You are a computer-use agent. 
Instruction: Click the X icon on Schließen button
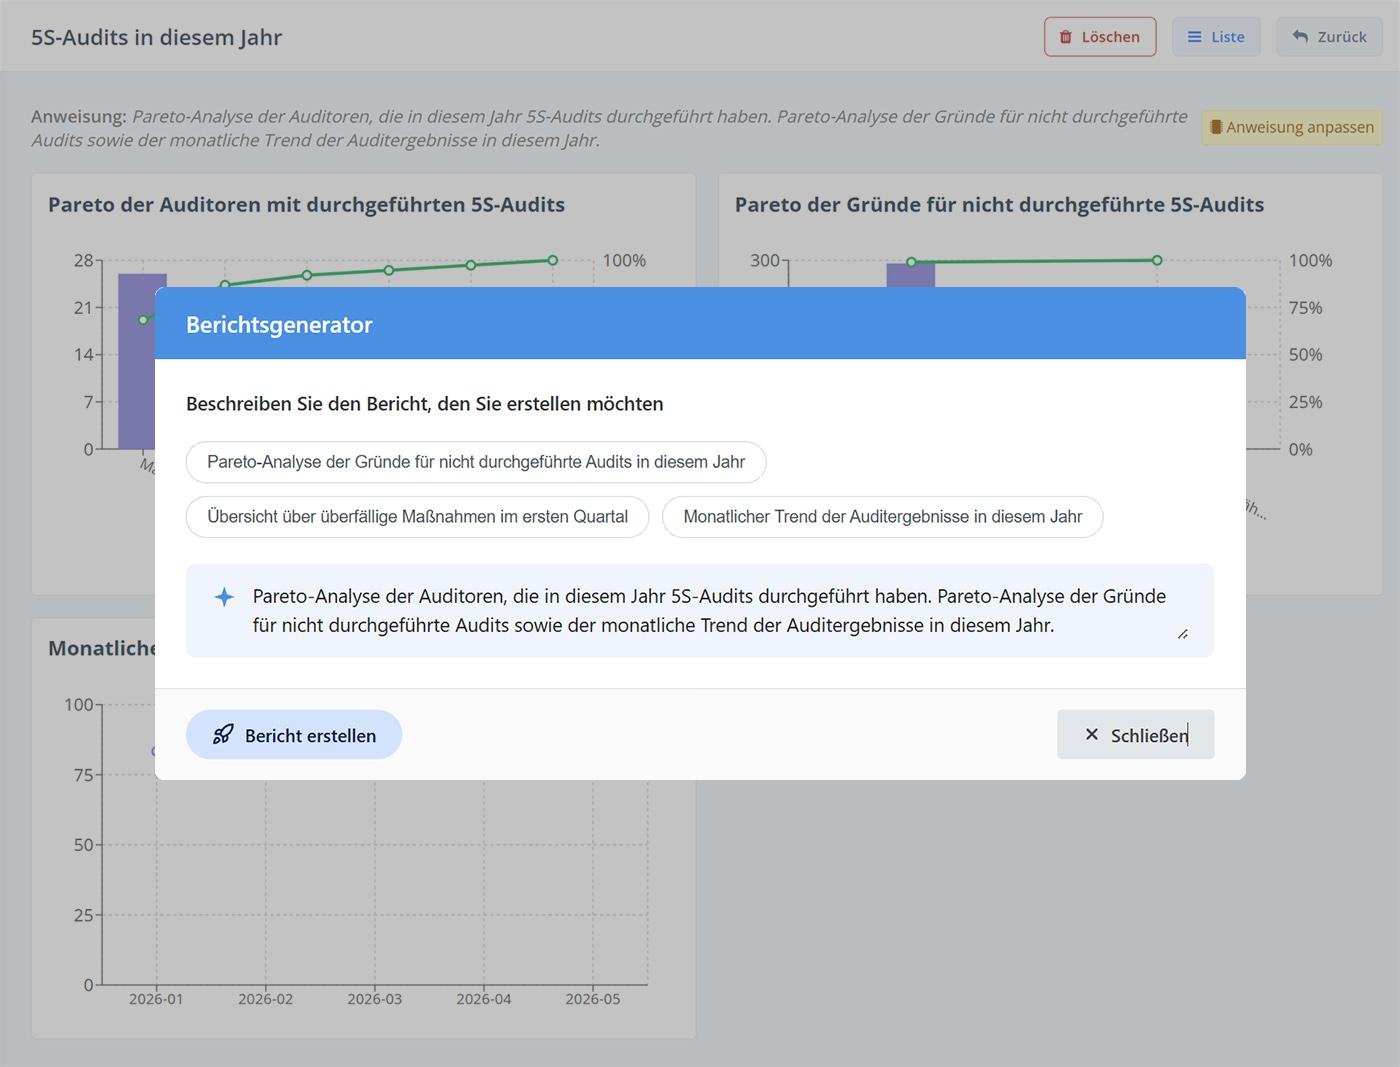pos(1092,735)
